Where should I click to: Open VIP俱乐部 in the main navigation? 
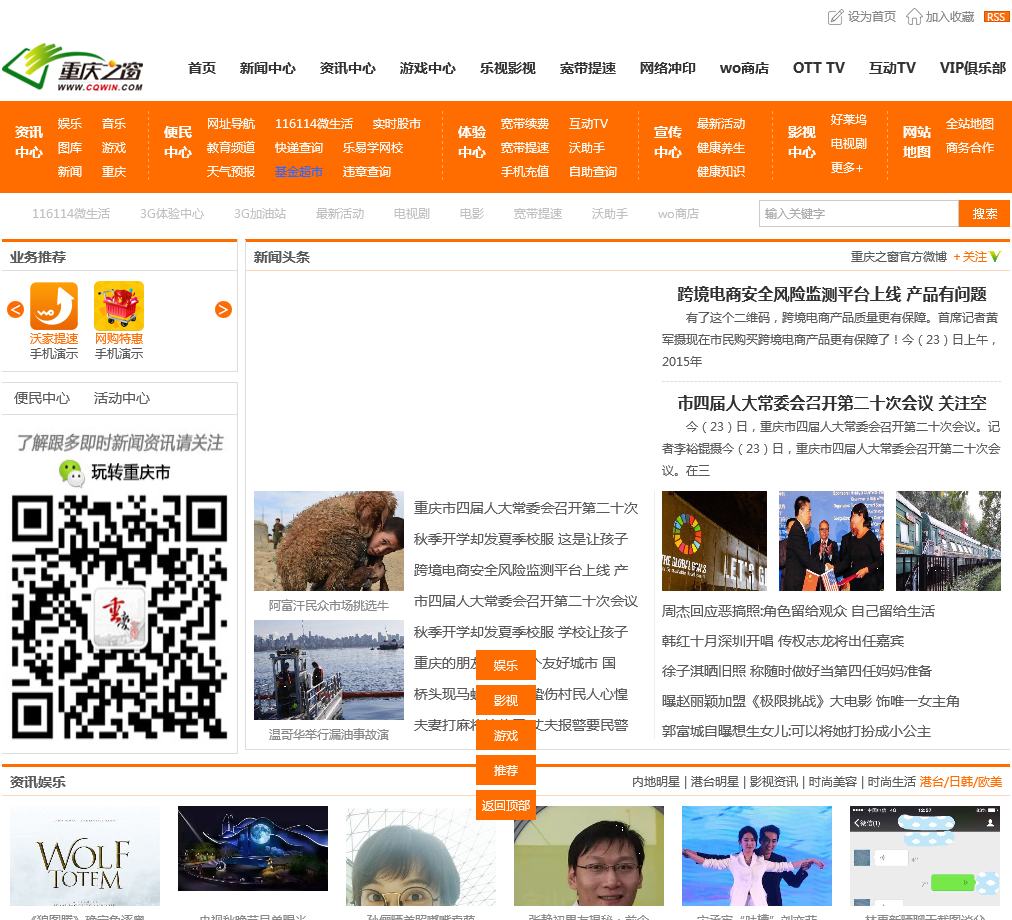(x=973, y=68)
